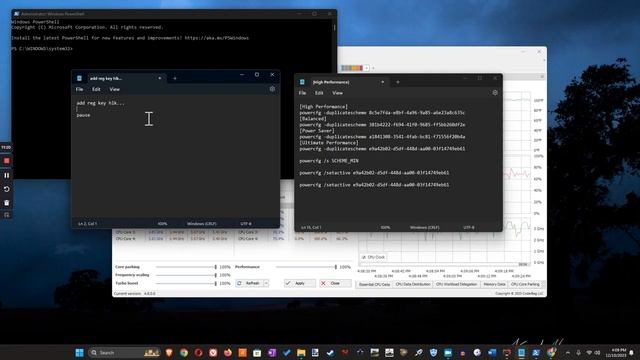Adjust the Turbo boost slider
Viewport: 640px width, 360px height.
[x=186, y=283]
